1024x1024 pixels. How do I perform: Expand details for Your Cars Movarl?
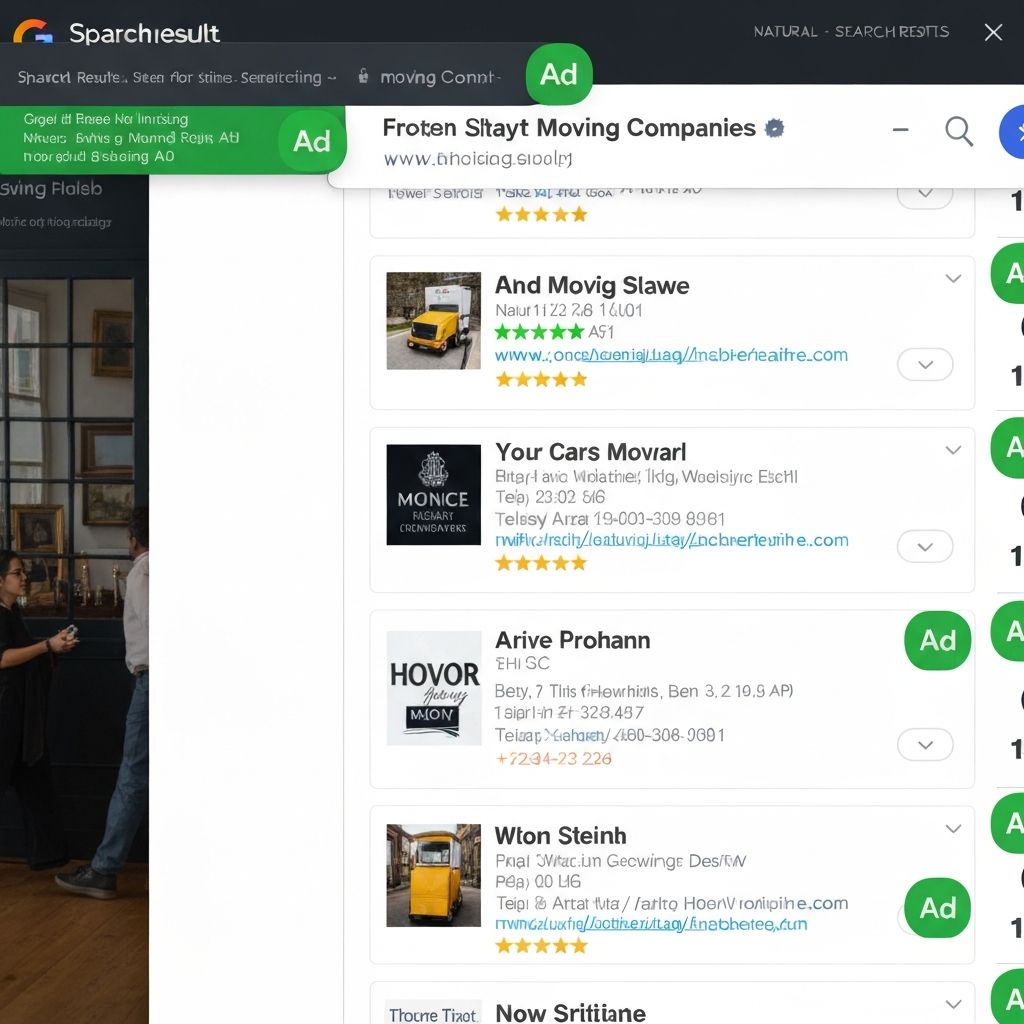[x=925, y=547]
